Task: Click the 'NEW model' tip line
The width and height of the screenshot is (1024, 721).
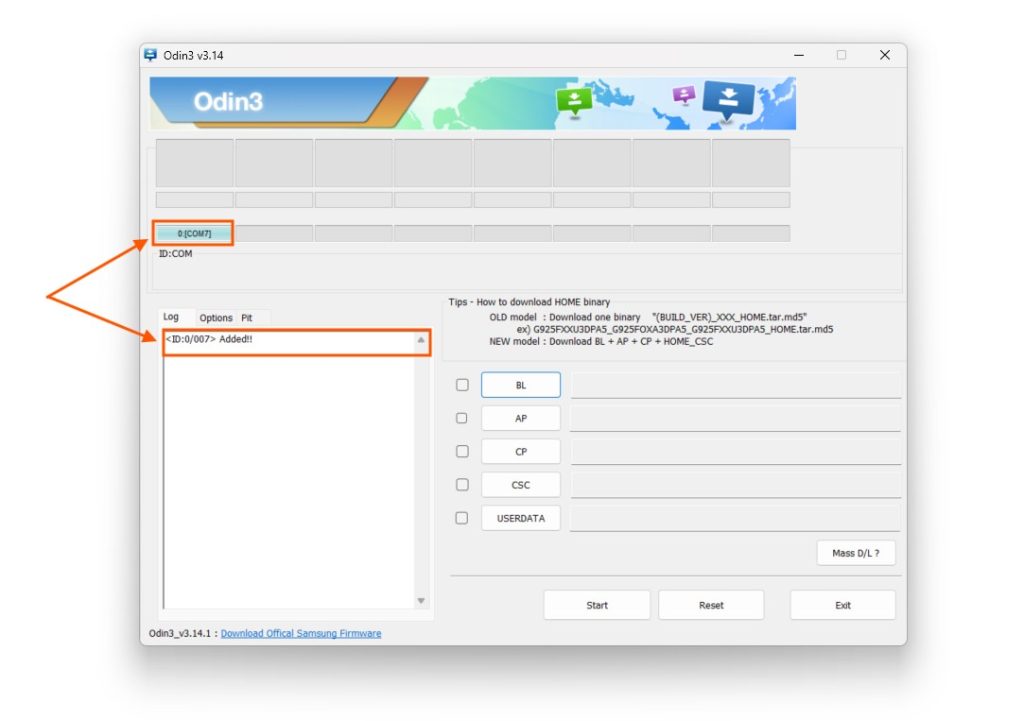Action: tap(601, 342)
